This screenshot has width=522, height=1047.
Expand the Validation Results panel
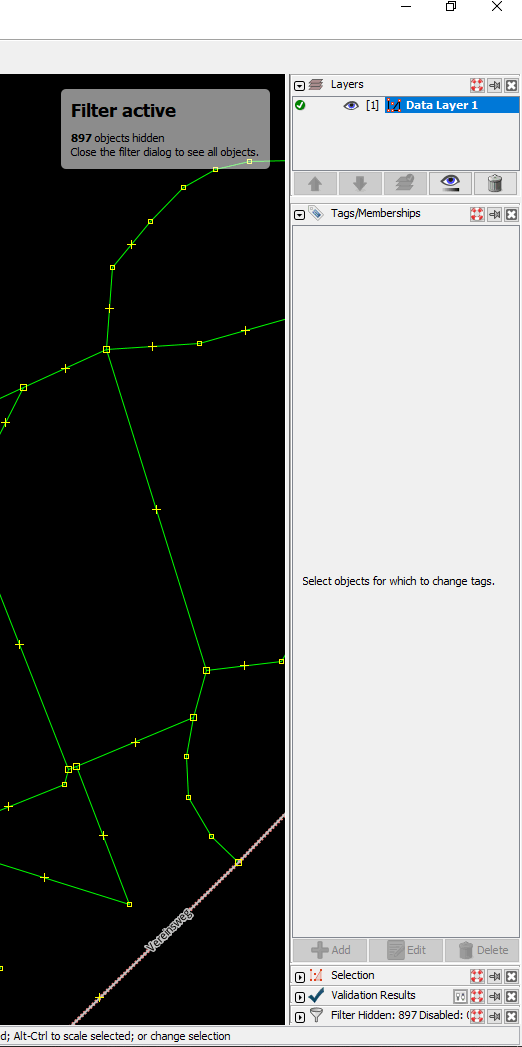[x=300, y=997]
